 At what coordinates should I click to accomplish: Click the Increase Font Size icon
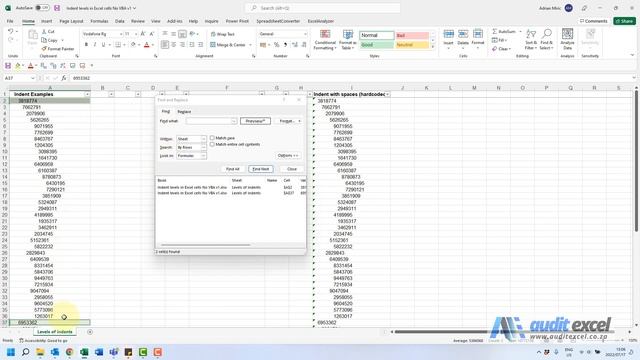pyautogui.click(x=143, y=34)
